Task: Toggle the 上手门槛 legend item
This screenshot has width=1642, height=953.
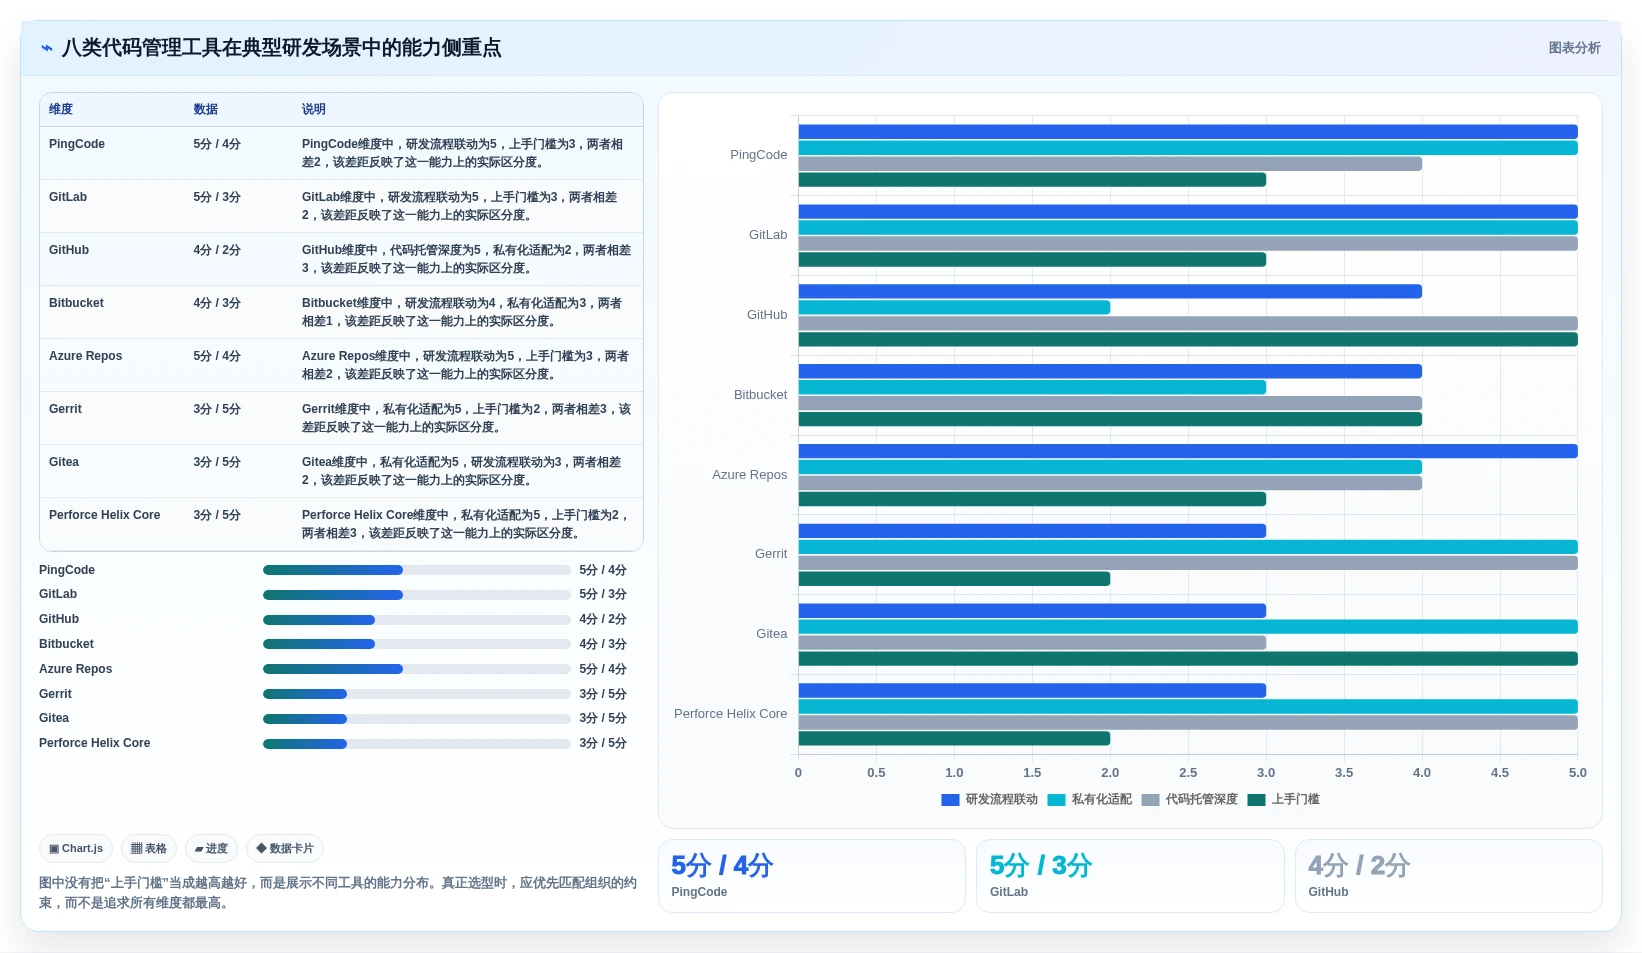Action: pos(1284,800)
